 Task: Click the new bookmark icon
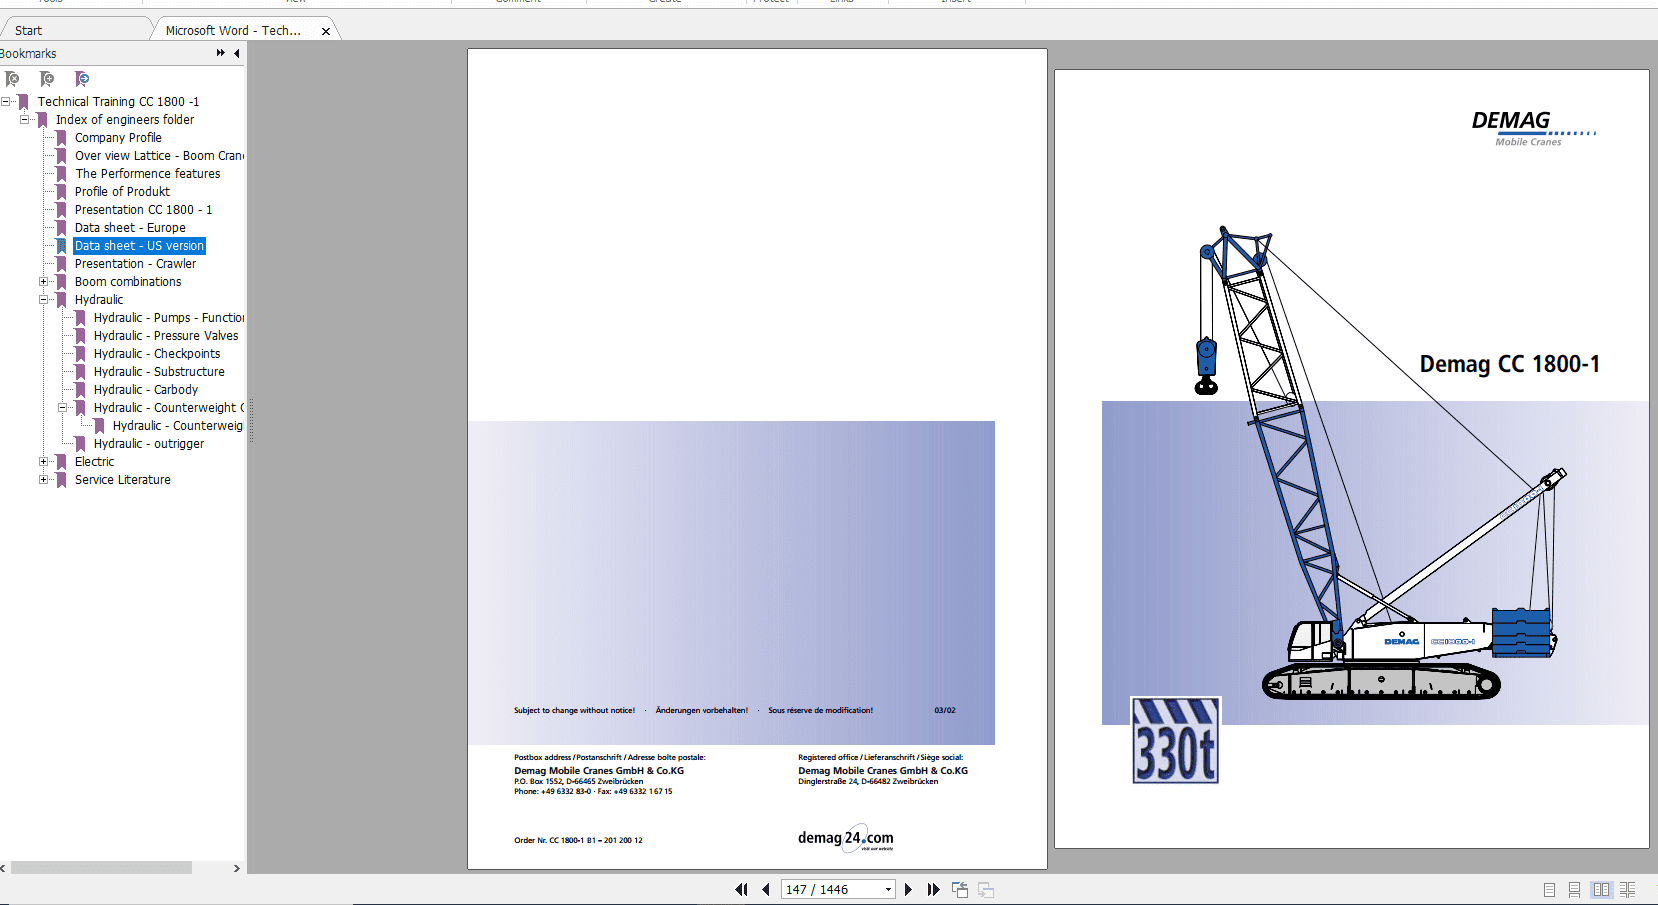(46, 78)
